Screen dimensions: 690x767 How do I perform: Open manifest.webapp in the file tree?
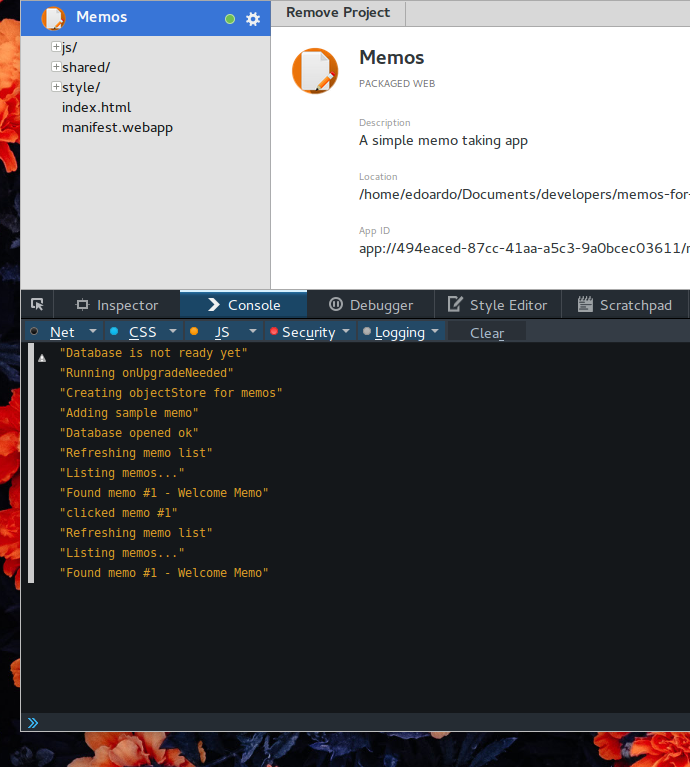[117, 128]
